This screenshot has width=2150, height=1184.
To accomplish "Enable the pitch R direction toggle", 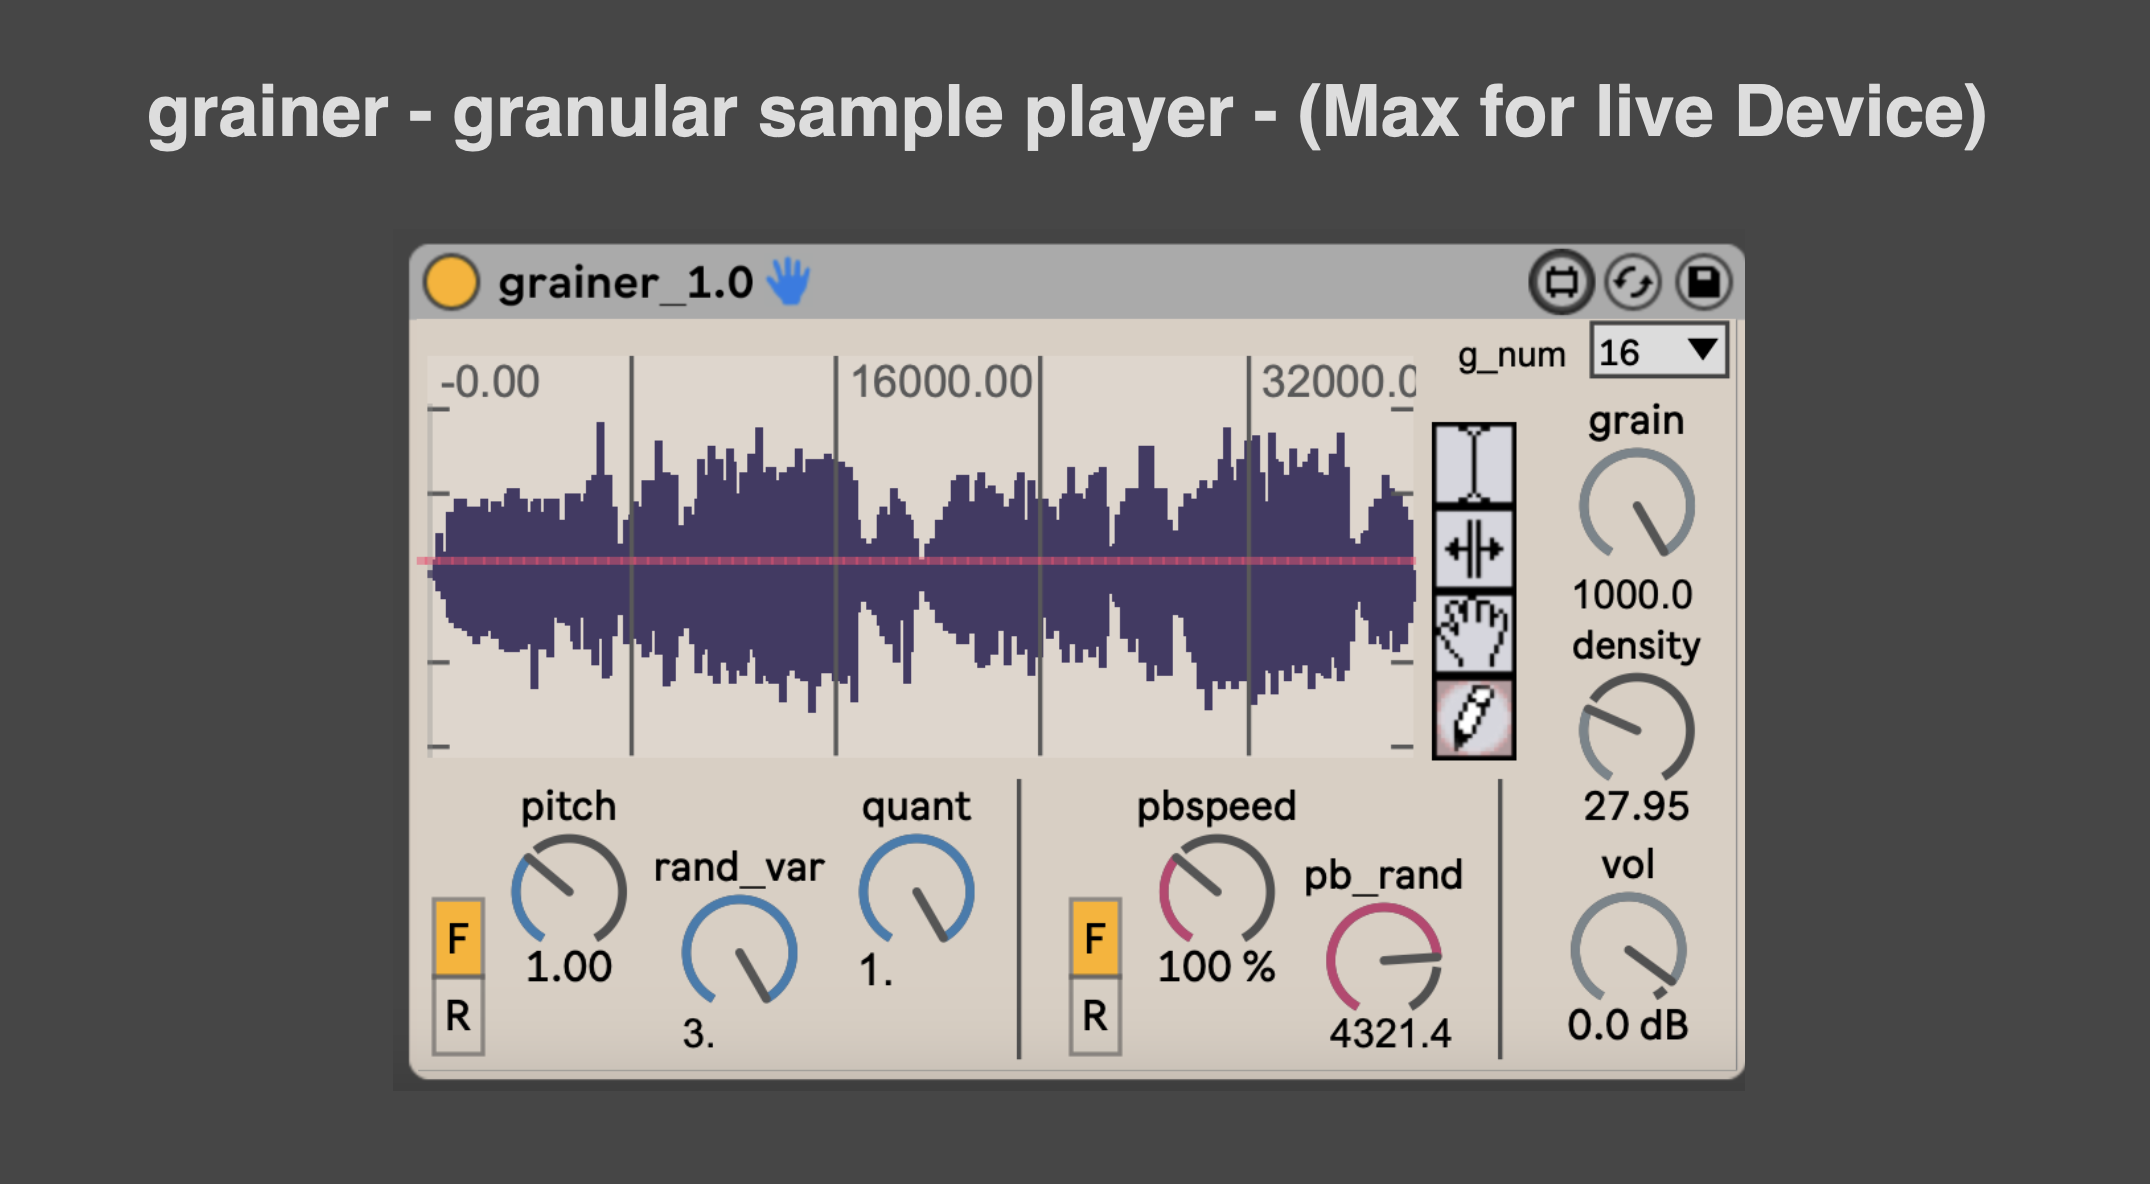I will [458, 1016].
